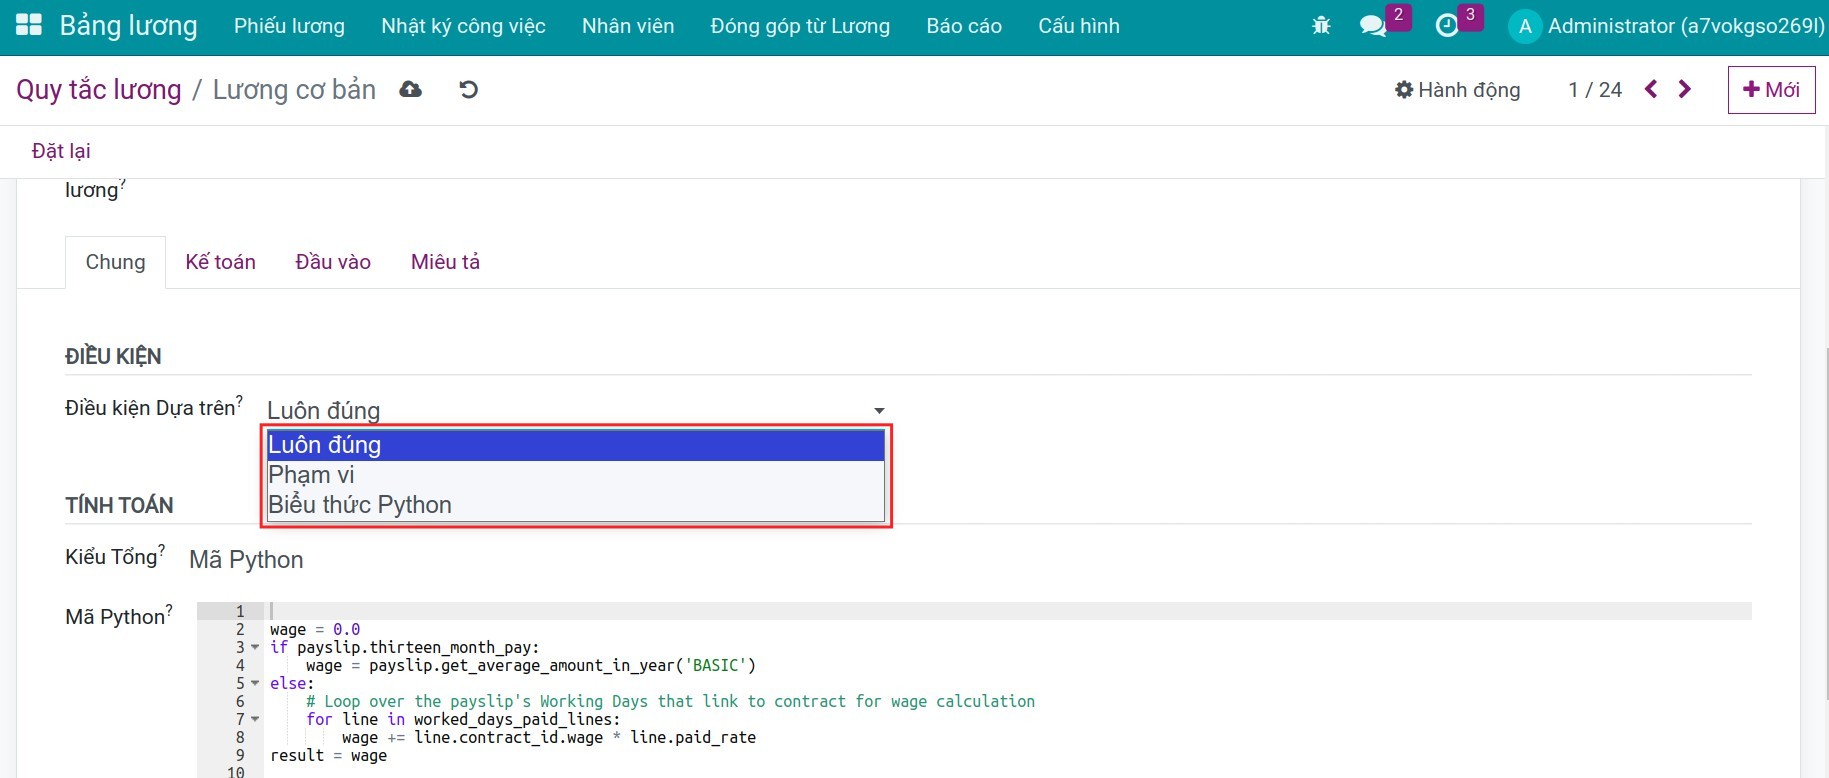Choose the Biểu thức Python option
Screen dimensions: 1829x778
tap(360, 505)
